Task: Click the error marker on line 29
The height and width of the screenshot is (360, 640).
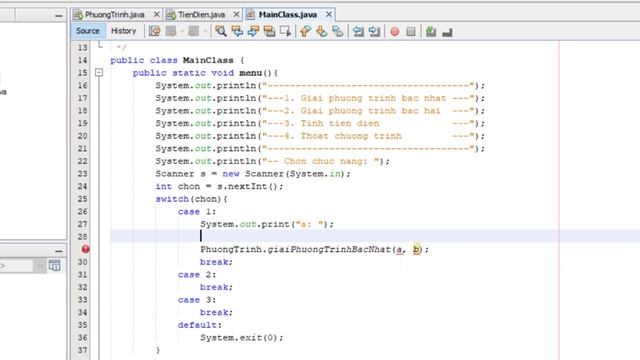Action: tap(85, 249)
